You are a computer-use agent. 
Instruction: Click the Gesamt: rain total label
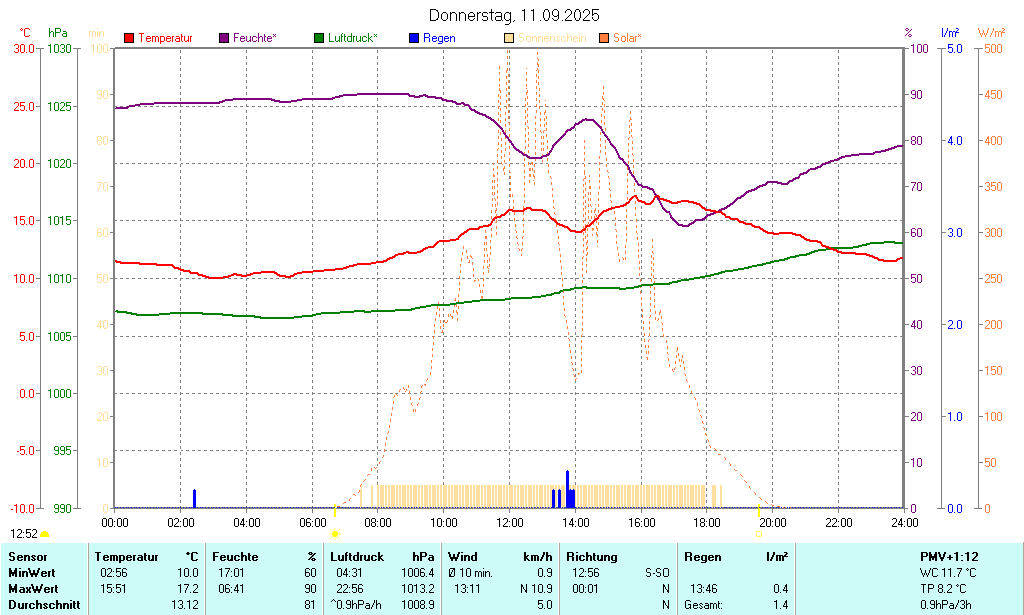tap(703, 605)
